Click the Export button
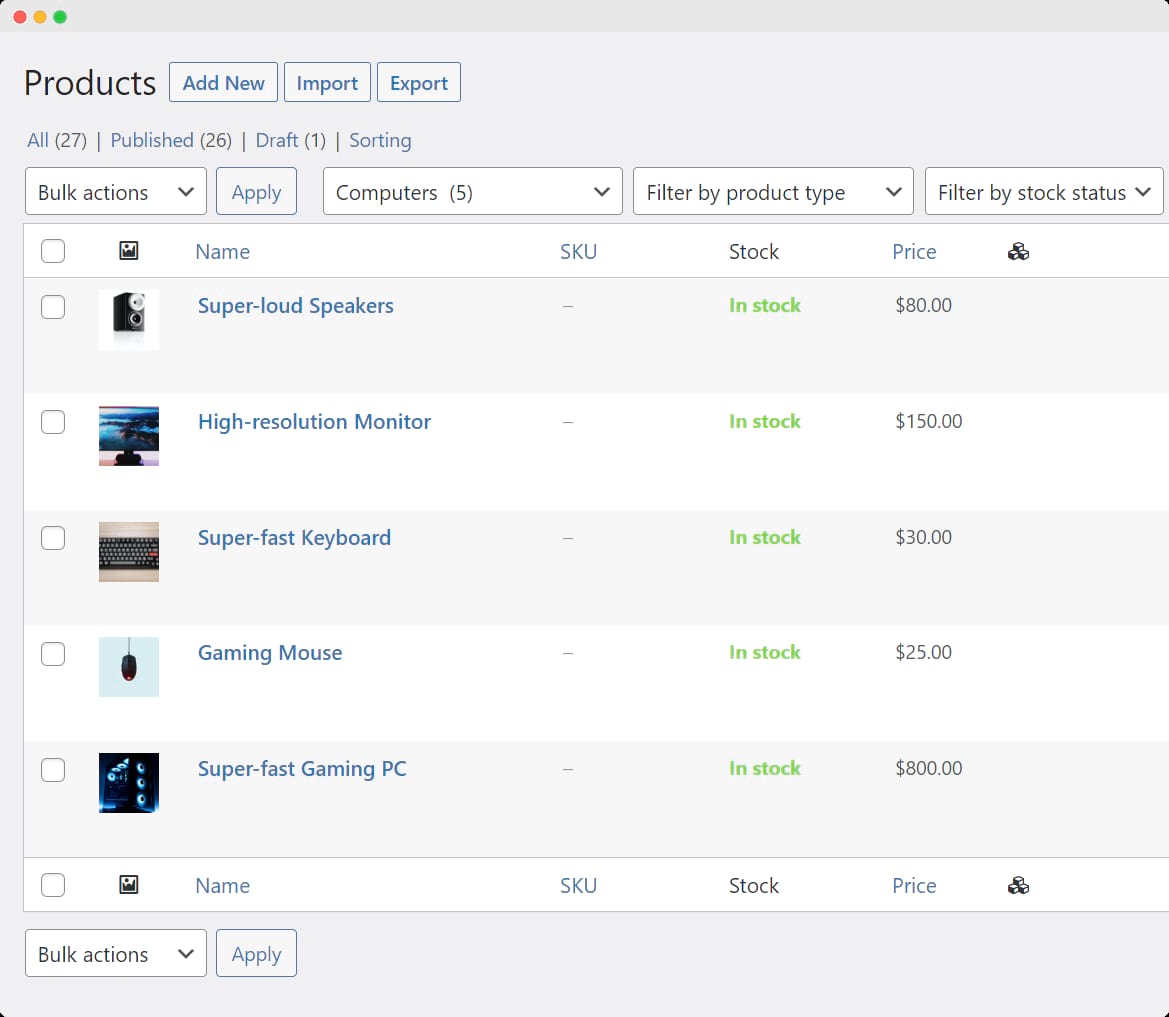This screenshot has height=1017, width=1169. (x=419, y=82)
